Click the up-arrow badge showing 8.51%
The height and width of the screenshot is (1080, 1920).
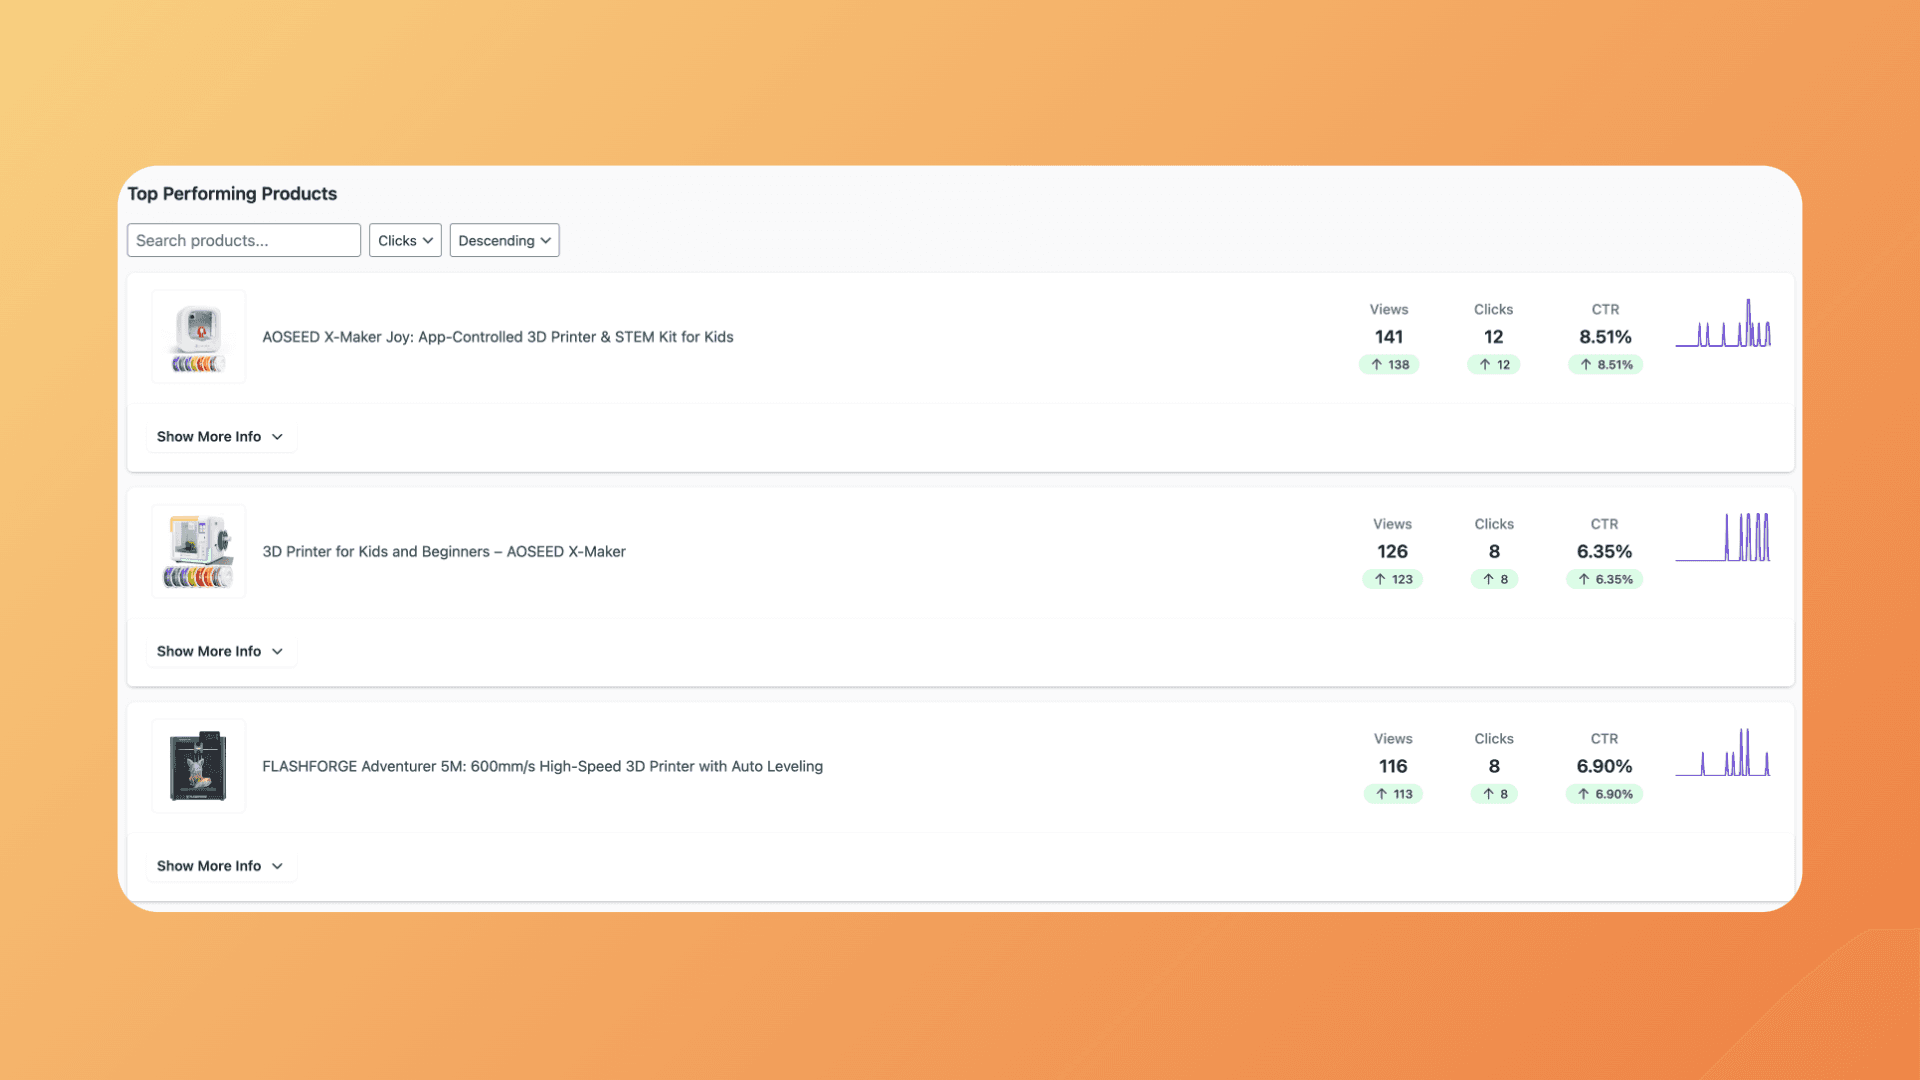[x=1605, y=364]
